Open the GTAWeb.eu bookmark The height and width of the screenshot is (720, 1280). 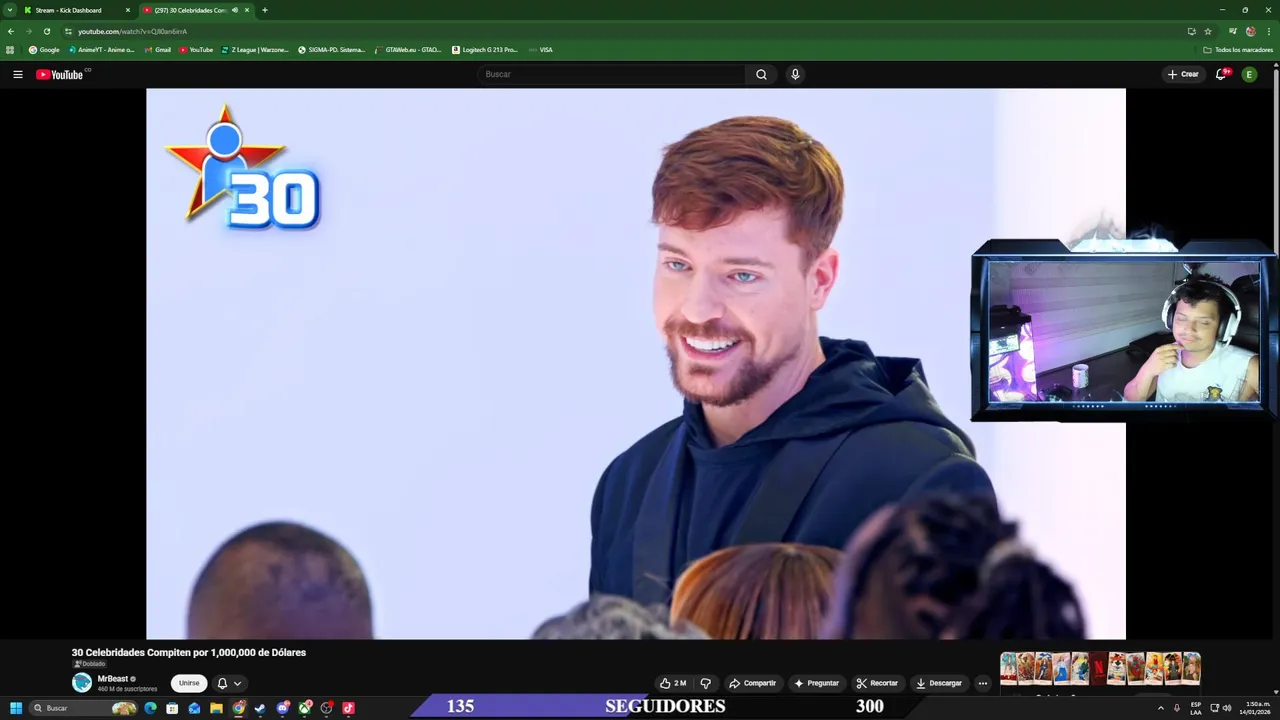408,49
